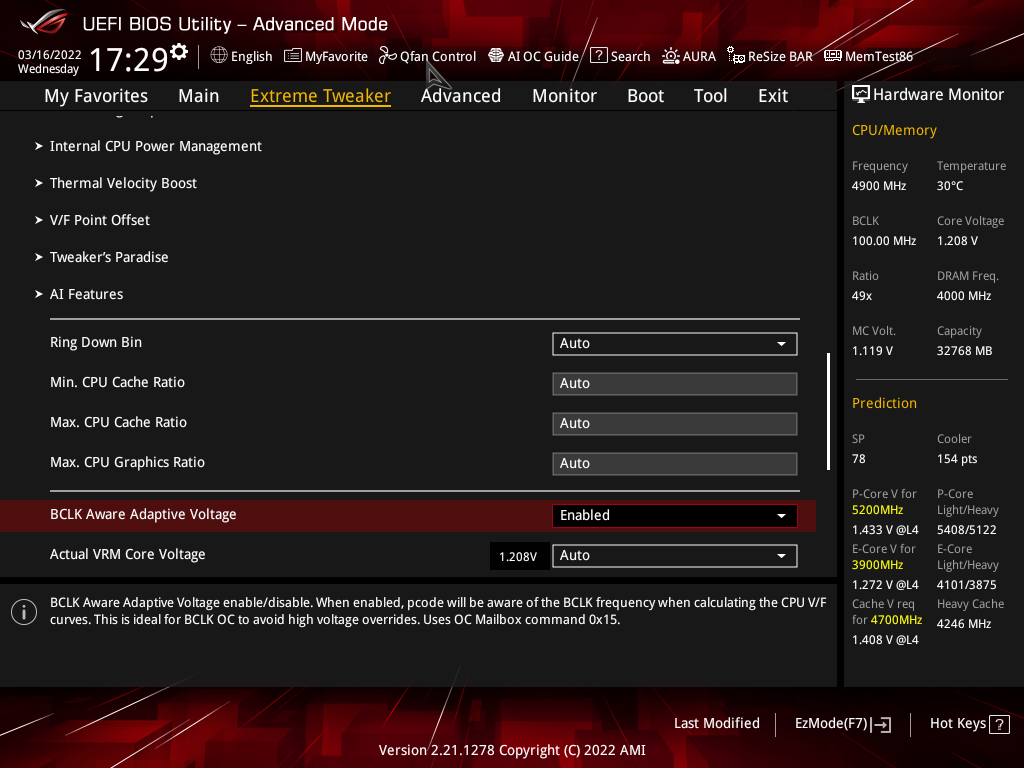Click the 17:29 clock
The width and height of the screenshot is (1024, 768).
tap(129, 59)
